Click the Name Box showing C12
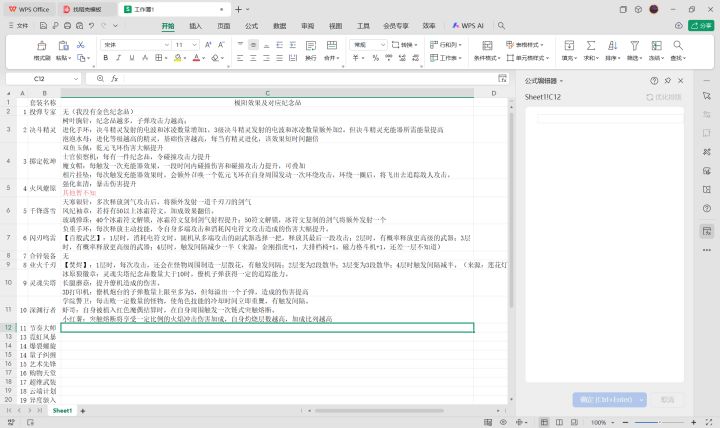Viewport: 720px width, 428px height. pyautogui.click(x=44, y=79)
